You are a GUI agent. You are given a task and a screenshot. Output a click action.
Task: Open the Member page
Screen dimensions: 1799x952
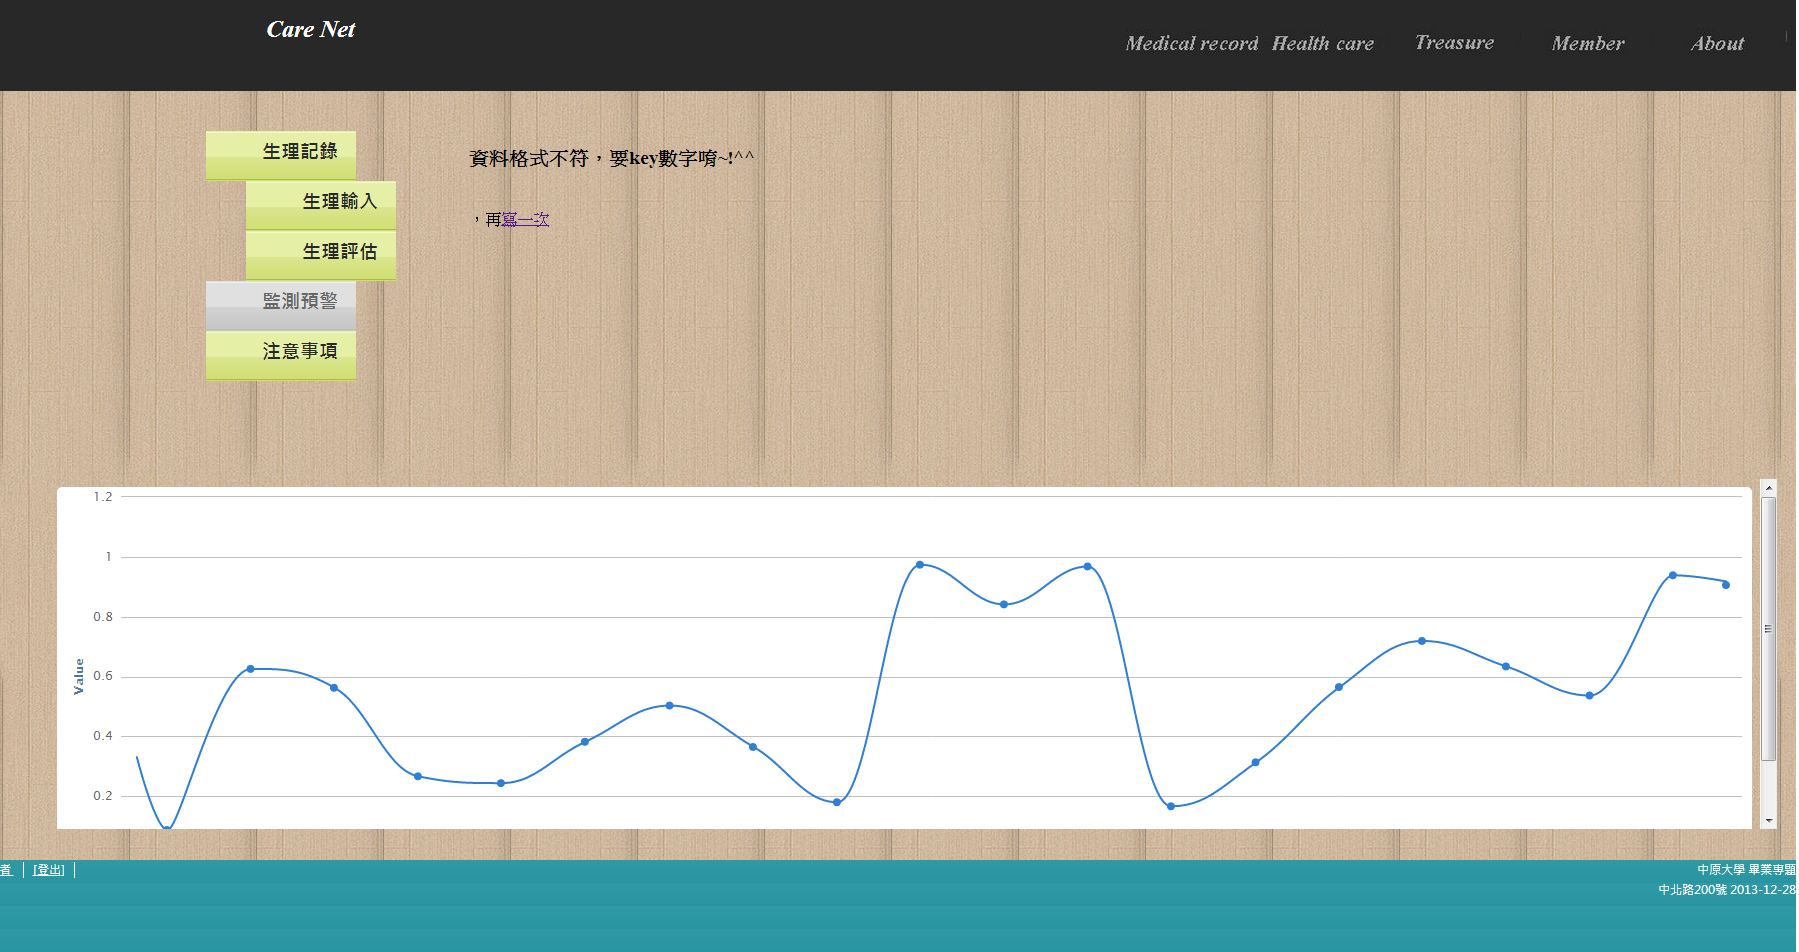(1587, 44)
